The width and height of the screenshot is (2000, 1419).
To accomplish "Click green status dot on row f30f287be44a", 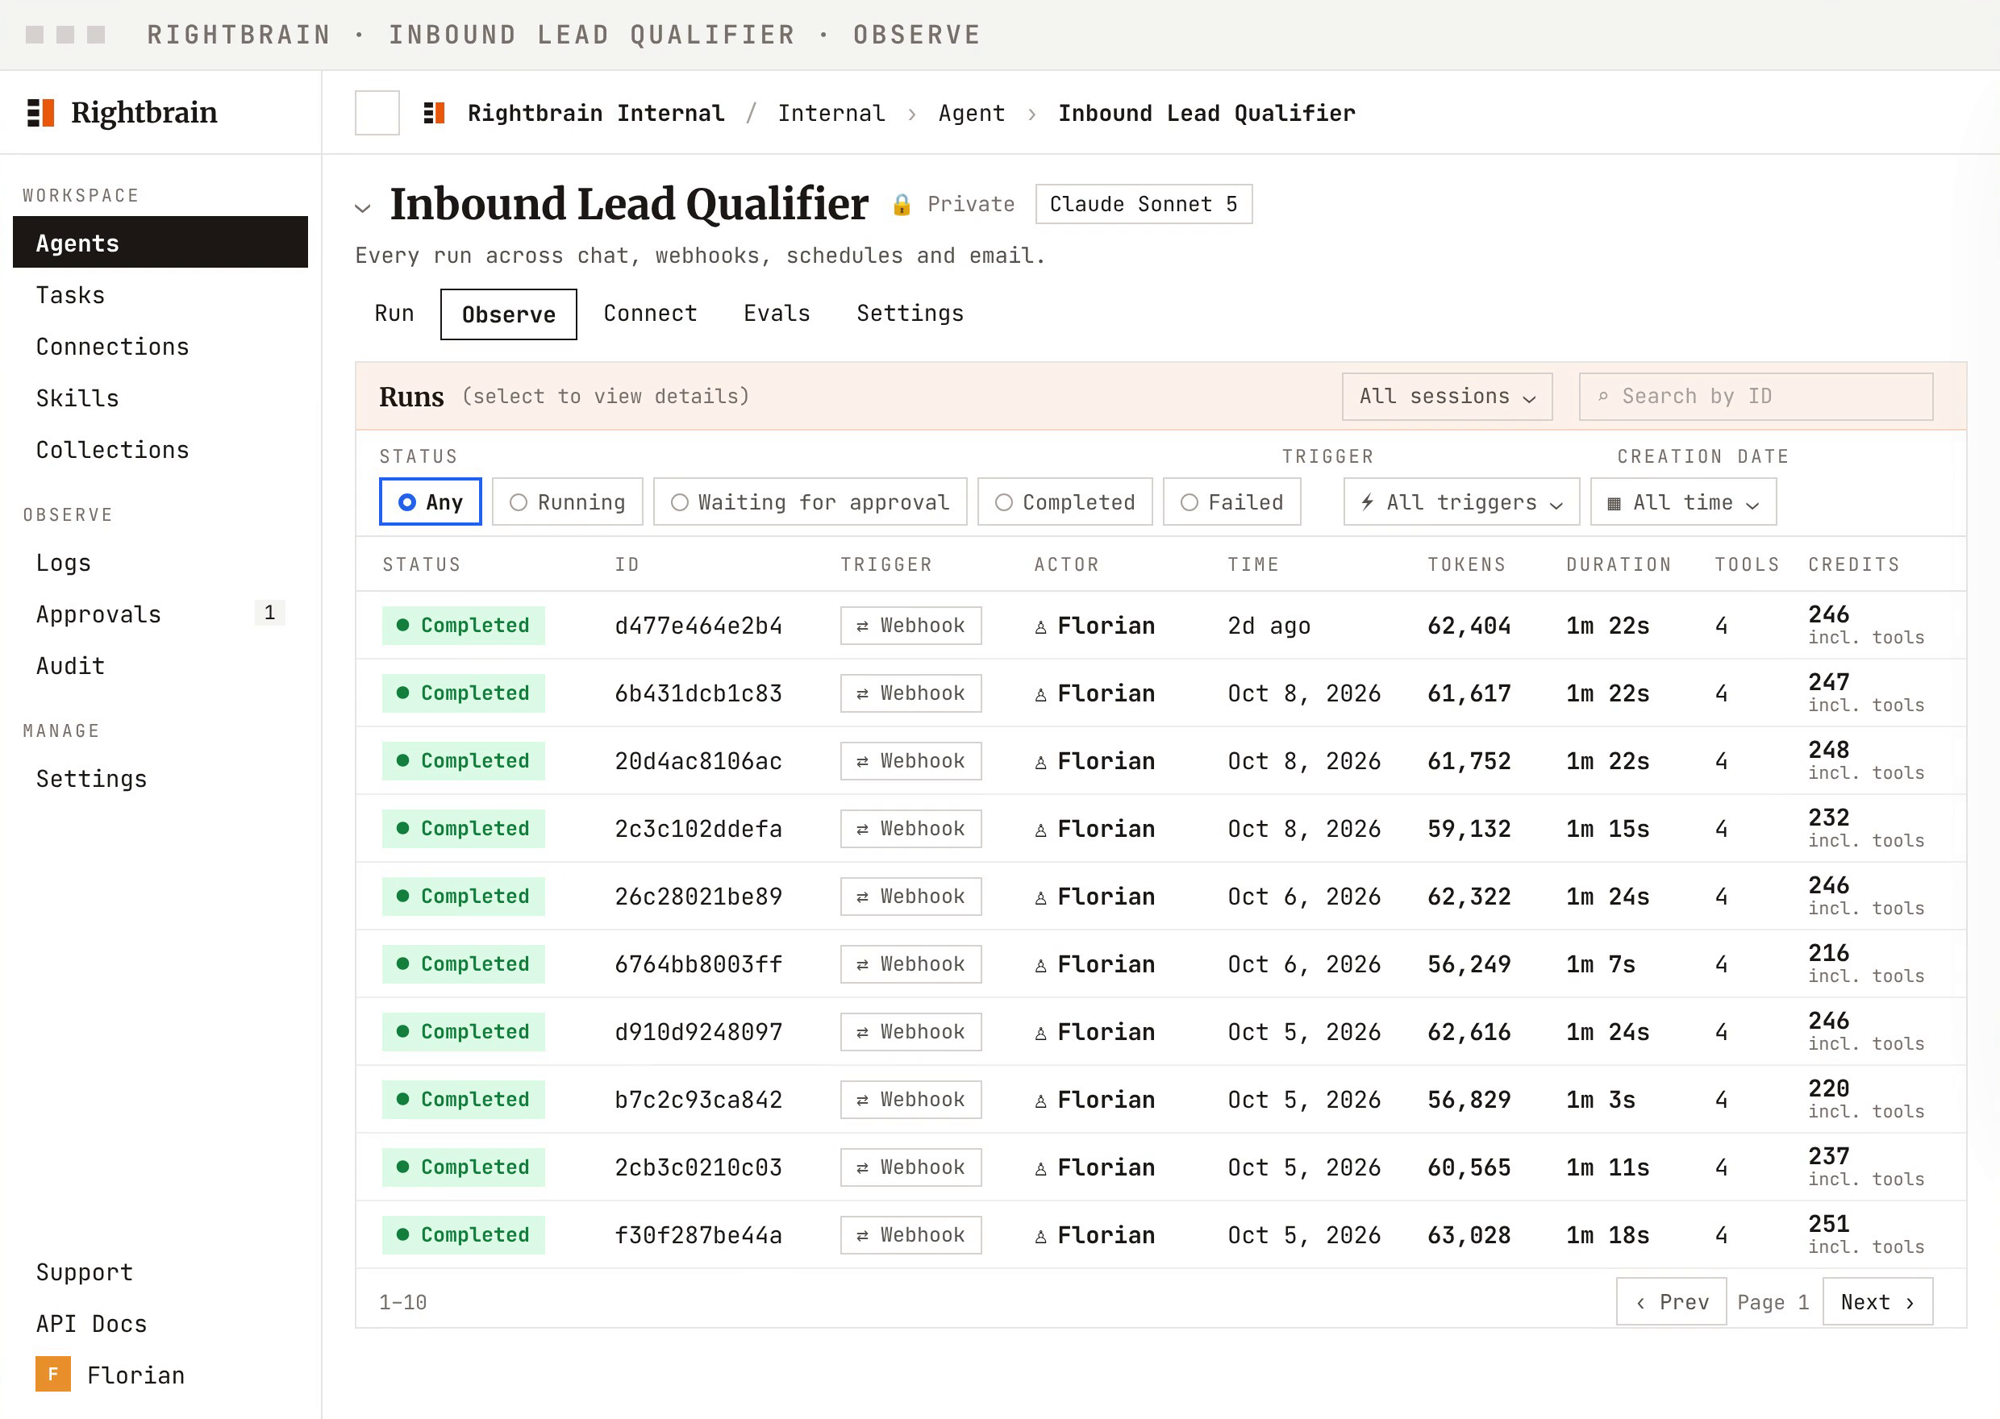I will tap(403, 1235).
